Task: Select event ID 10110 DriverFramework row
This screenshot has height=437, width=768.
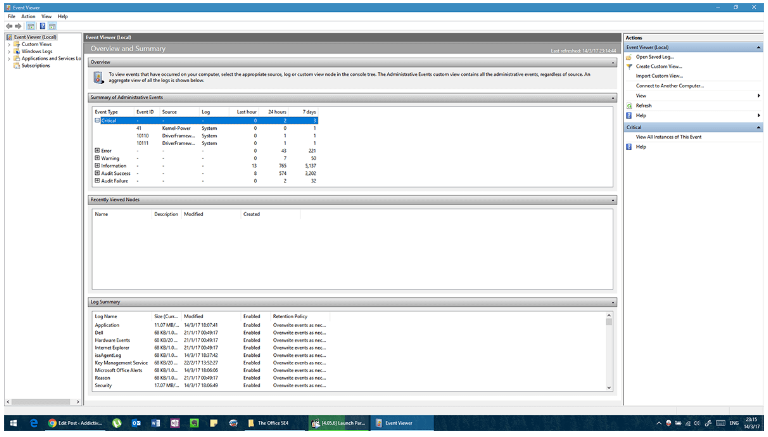Action: (x=206, y=136)
